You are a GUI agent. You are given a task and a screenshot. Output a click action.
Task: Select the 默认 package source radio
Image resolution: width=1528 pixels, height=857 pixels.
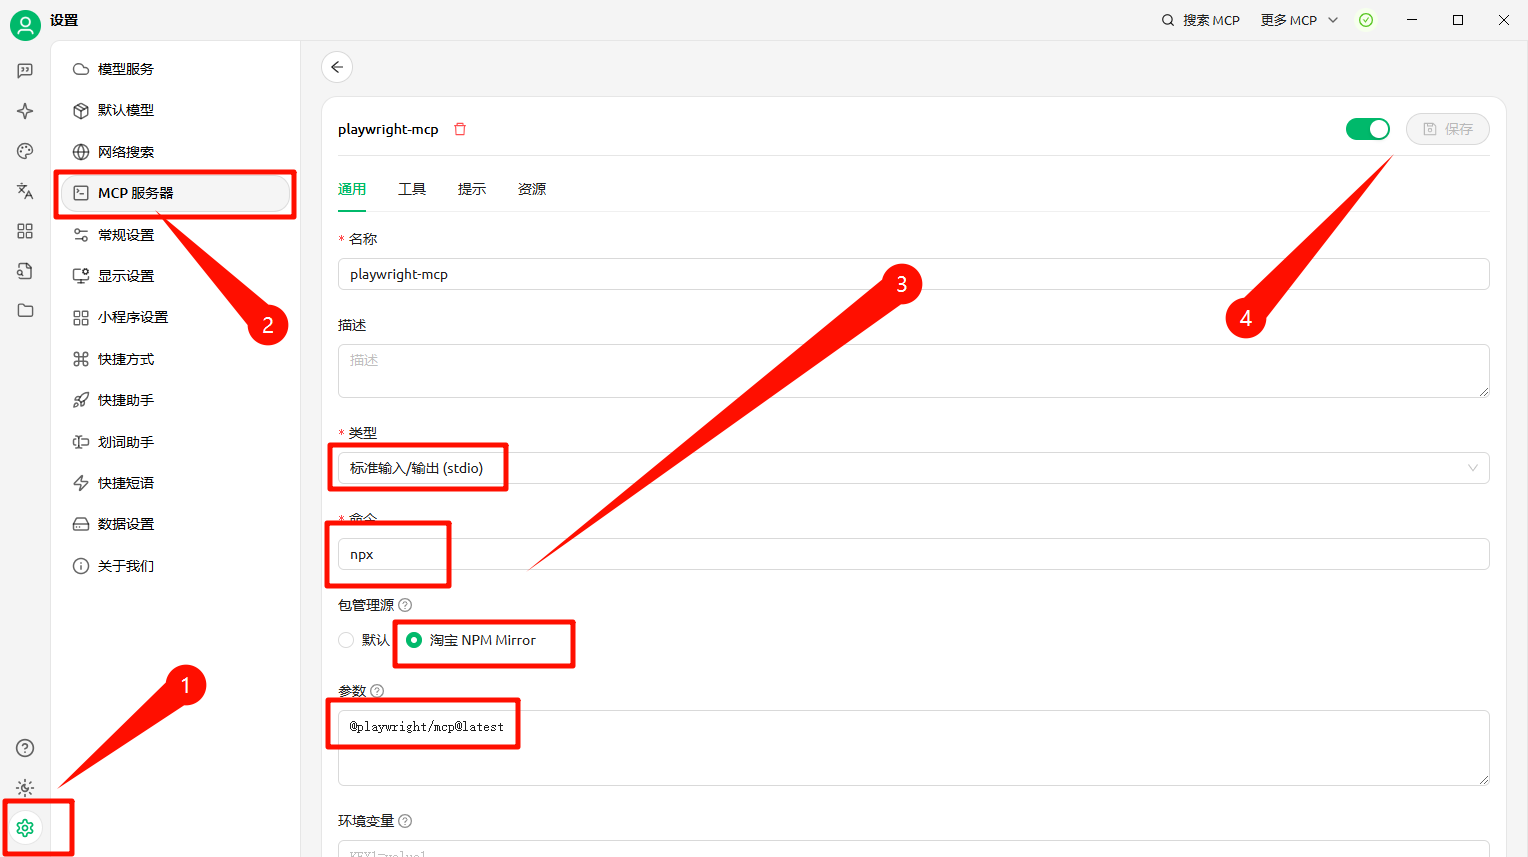coord(346,640)
